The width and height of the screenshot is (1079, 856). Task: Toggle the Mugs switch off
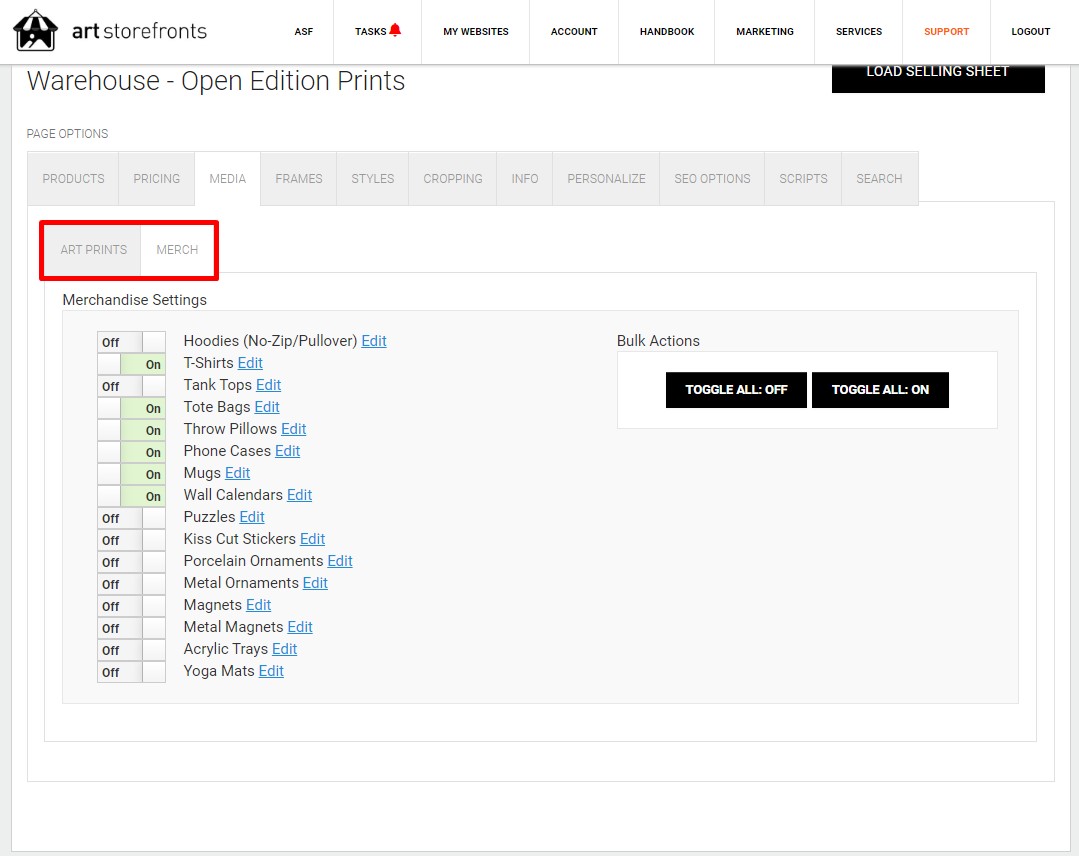131,474
